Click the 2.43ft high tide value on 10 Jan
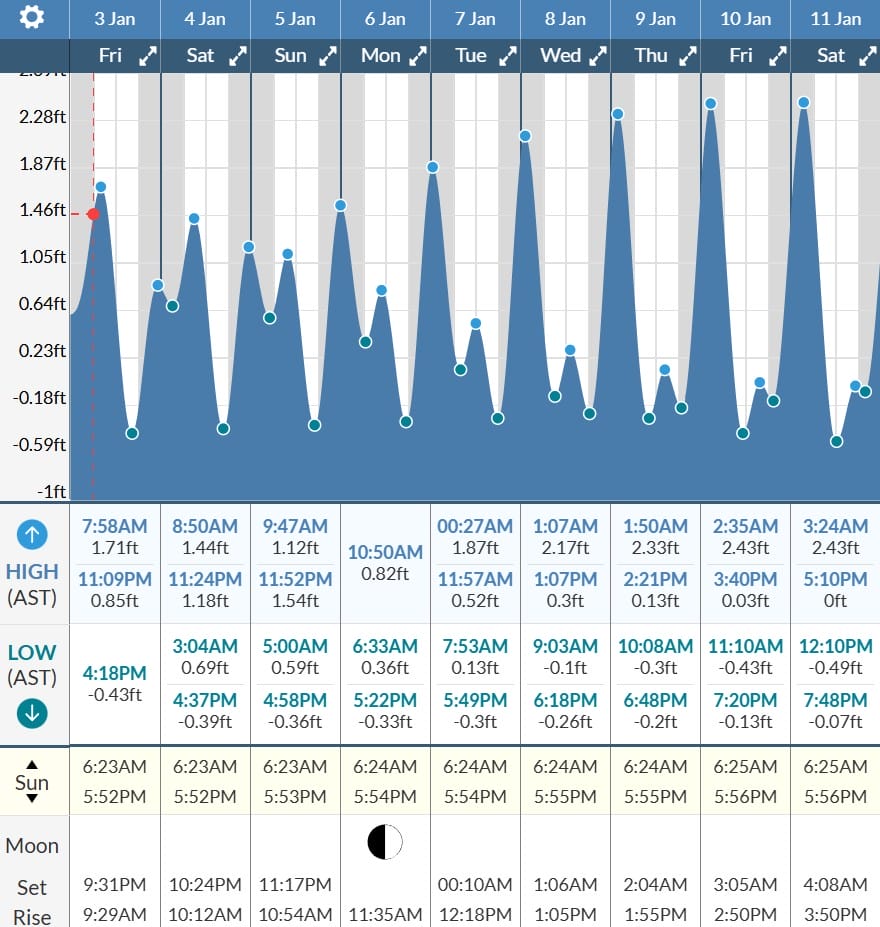 pos(745,547)
